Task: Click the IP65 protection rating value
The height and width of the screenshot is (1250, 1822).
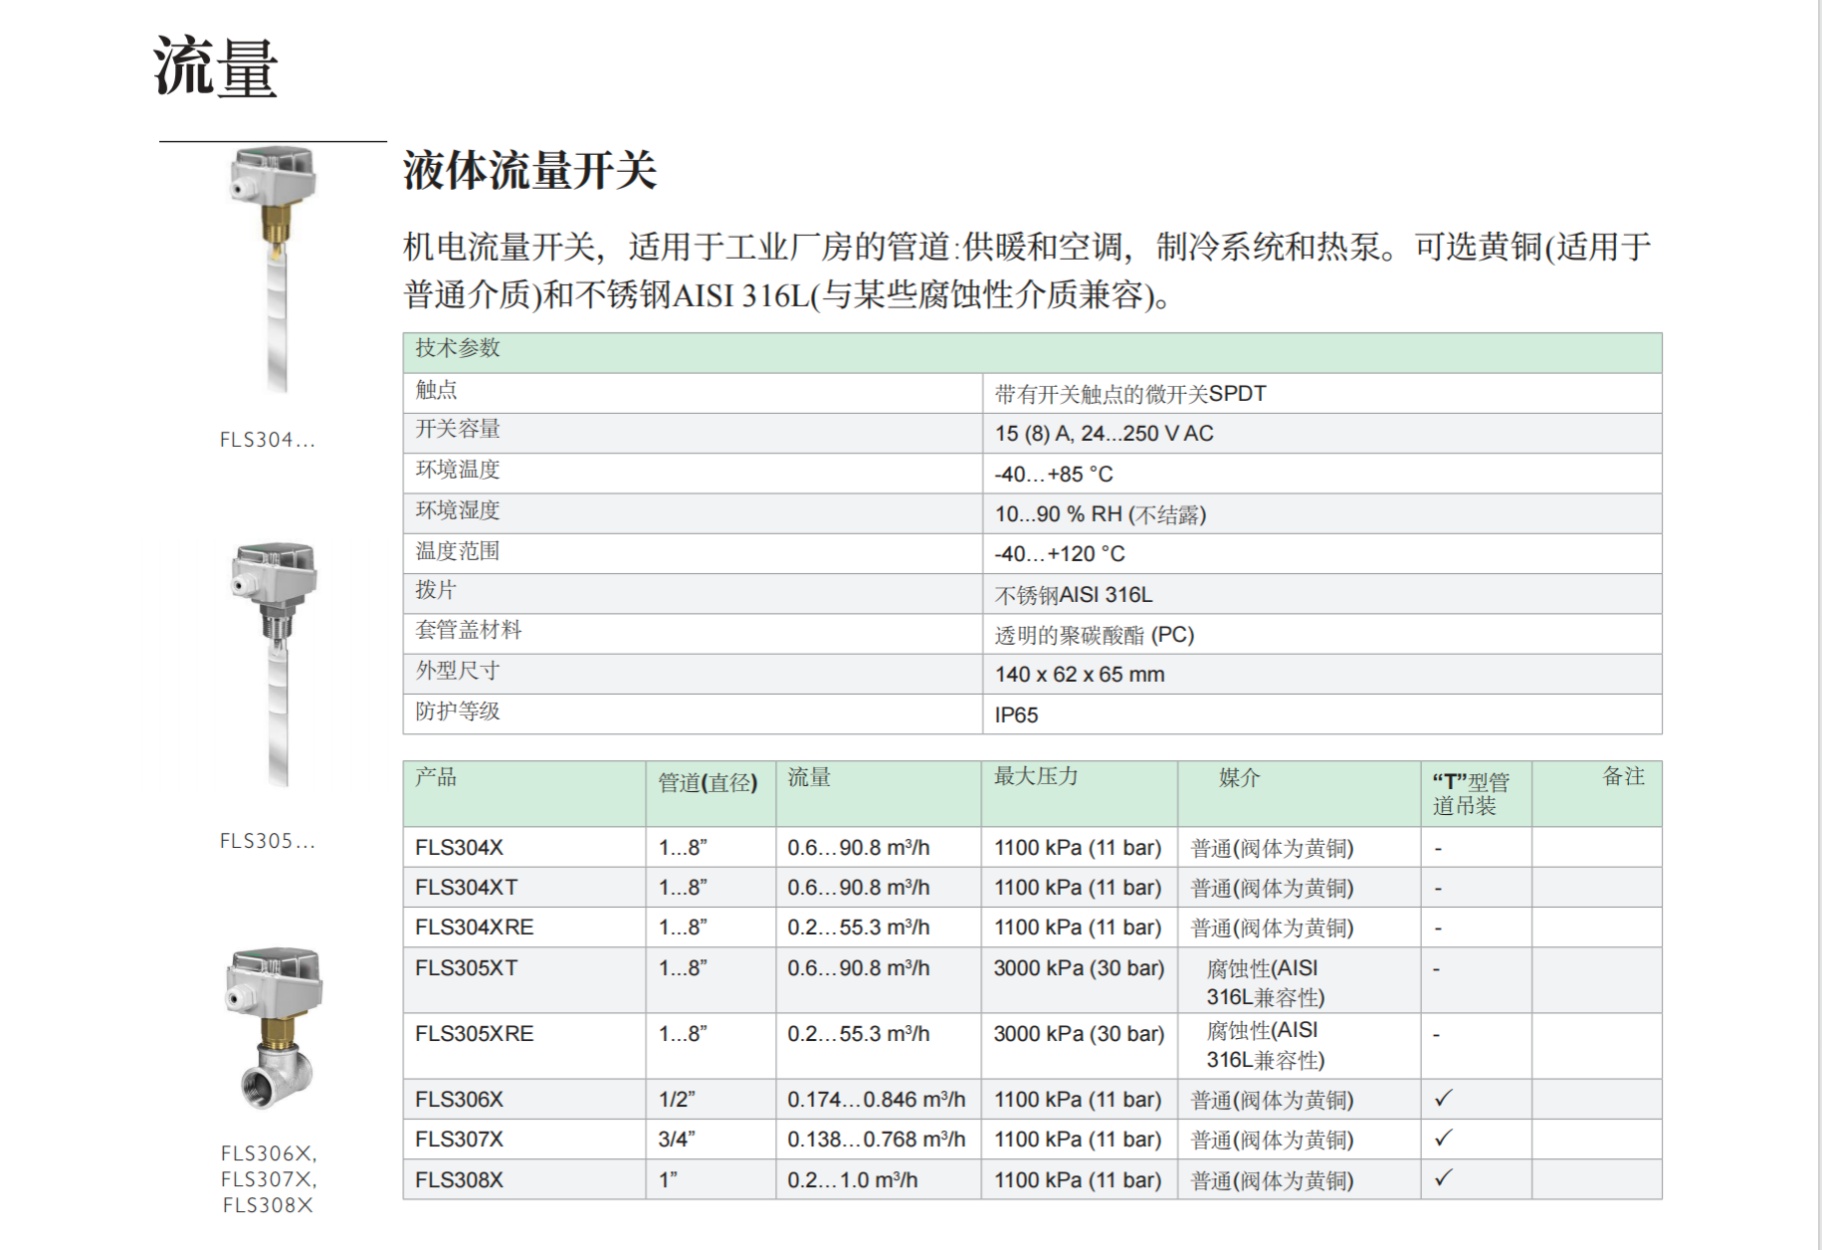Action: click(x=1016, y=715)
